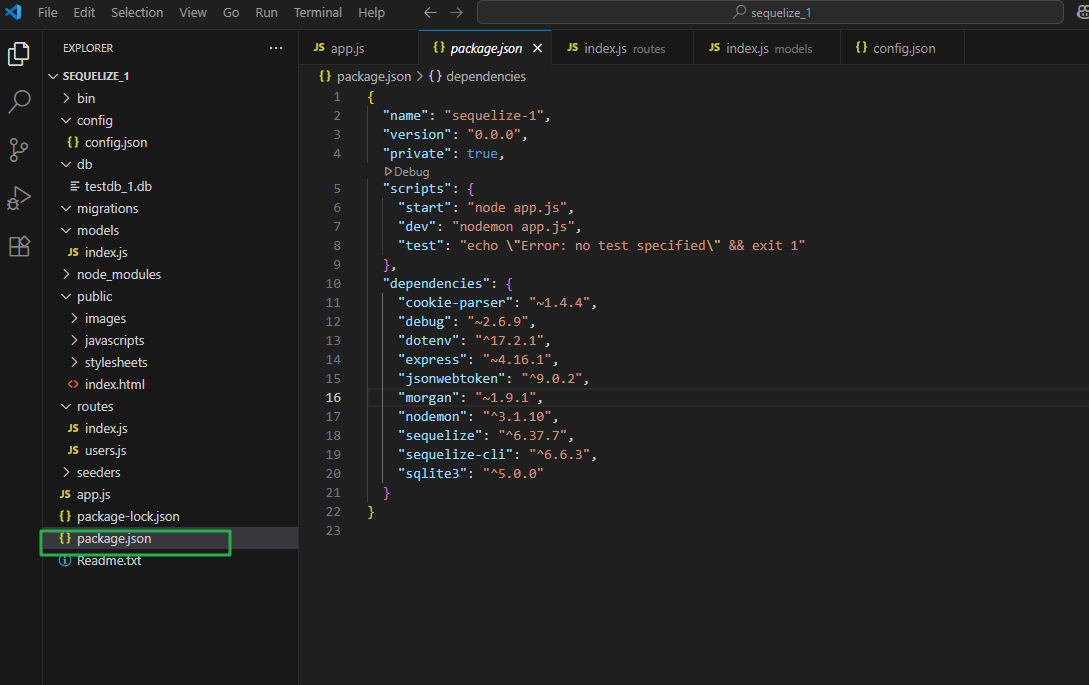Switch to the index.js models tab
The width and height of the screenshot is (1089, 685).
(x=767, y=48)
